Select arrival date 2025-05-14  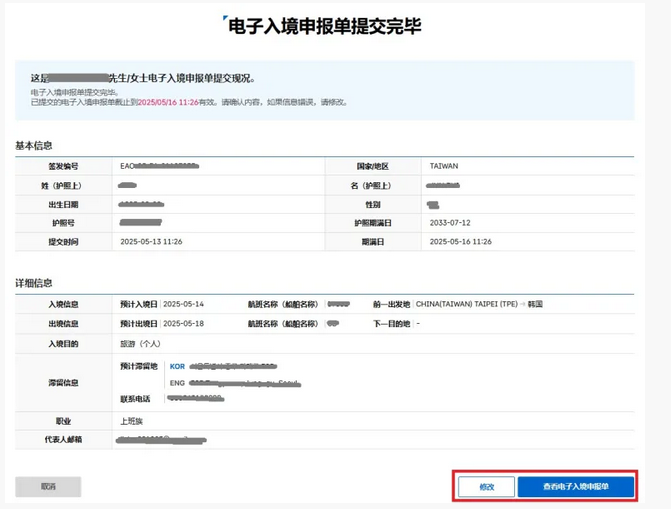click(184, 304)
